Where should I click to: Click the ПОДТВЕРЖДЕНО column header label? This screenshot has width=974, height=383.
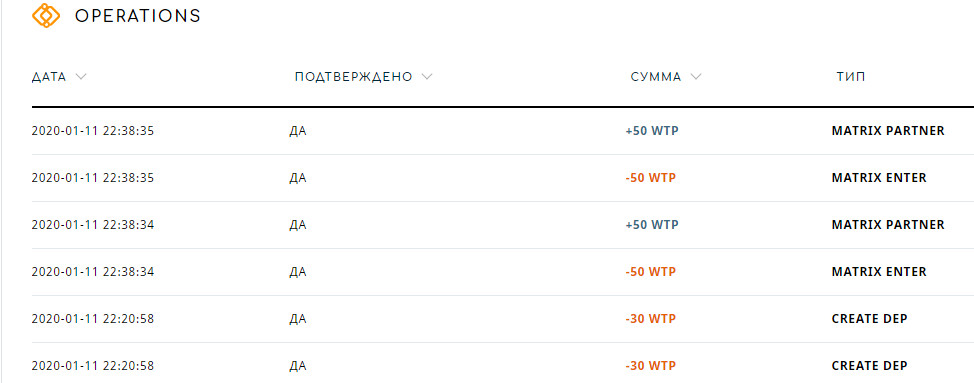(353, 77)
